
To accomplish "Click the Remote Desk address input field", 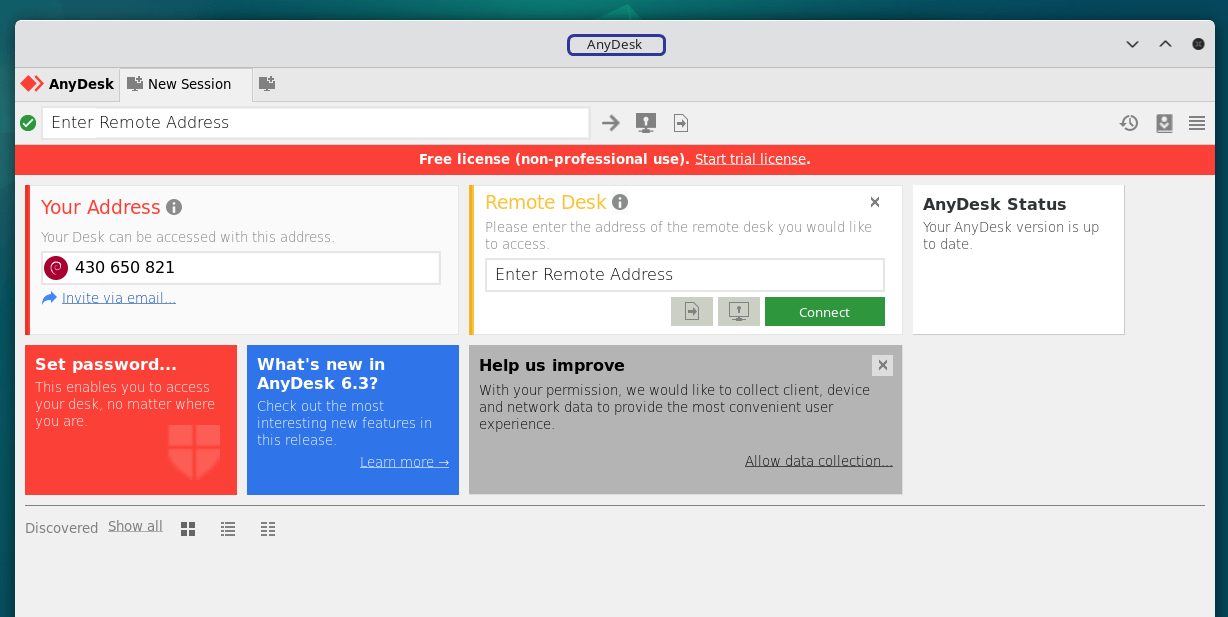I will point(685,275).
